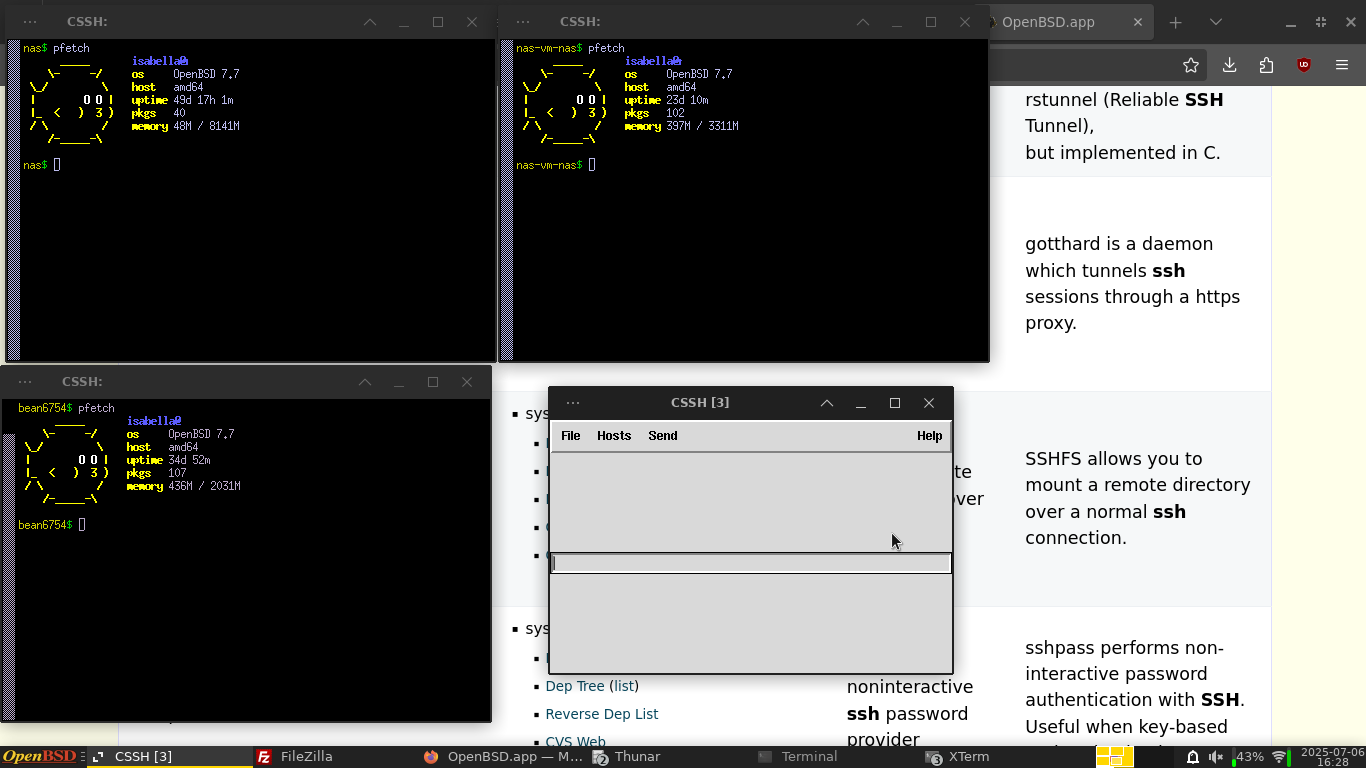Open the Firefox hamburger application menu
This screenshot has height=768, width=1366.
[x=1342, y=65]
